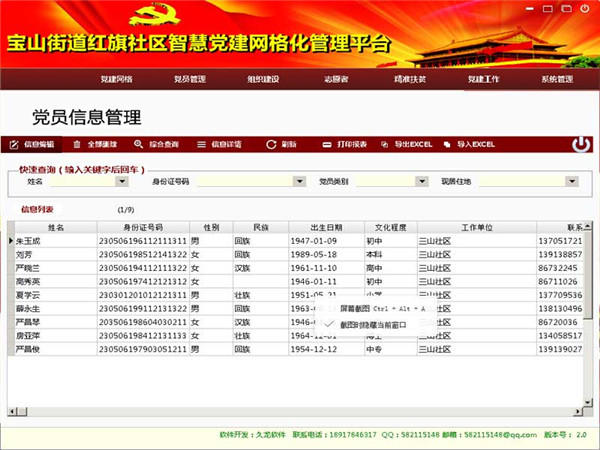
Task: Open the 党建工作 menu
Action: click(x=483, y=79)
